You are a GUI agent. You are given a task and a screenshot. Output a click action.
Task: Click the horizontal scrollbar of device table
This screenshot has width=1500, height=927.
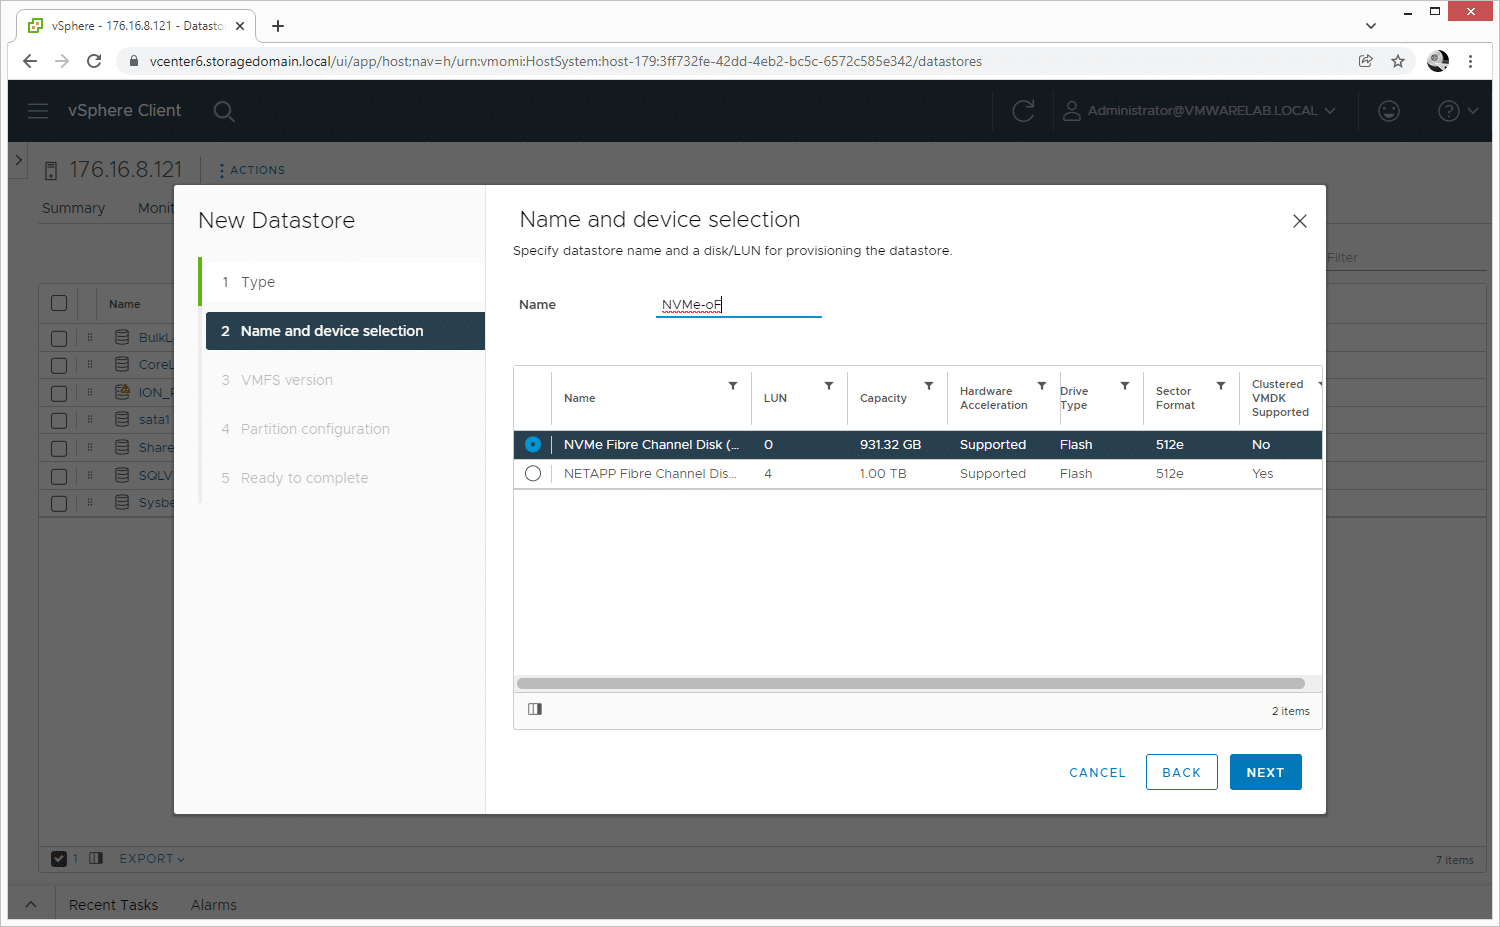coord(911,684)
